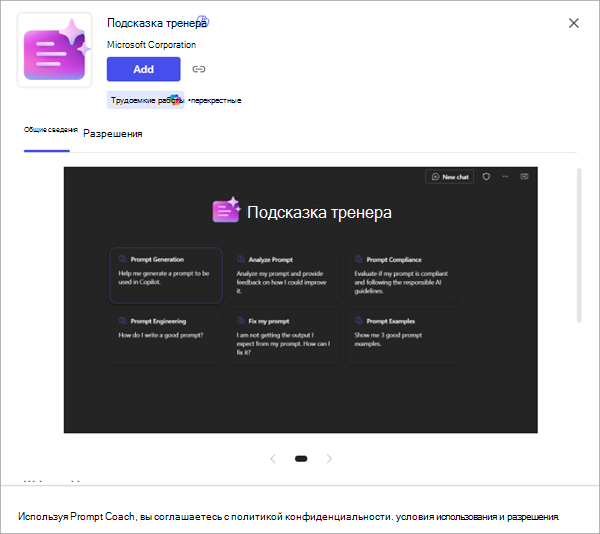The height and width of the screenshot is (534, 600).
Task: Click the Подсказка тренера logo in the preview
Action: (226, 210)
